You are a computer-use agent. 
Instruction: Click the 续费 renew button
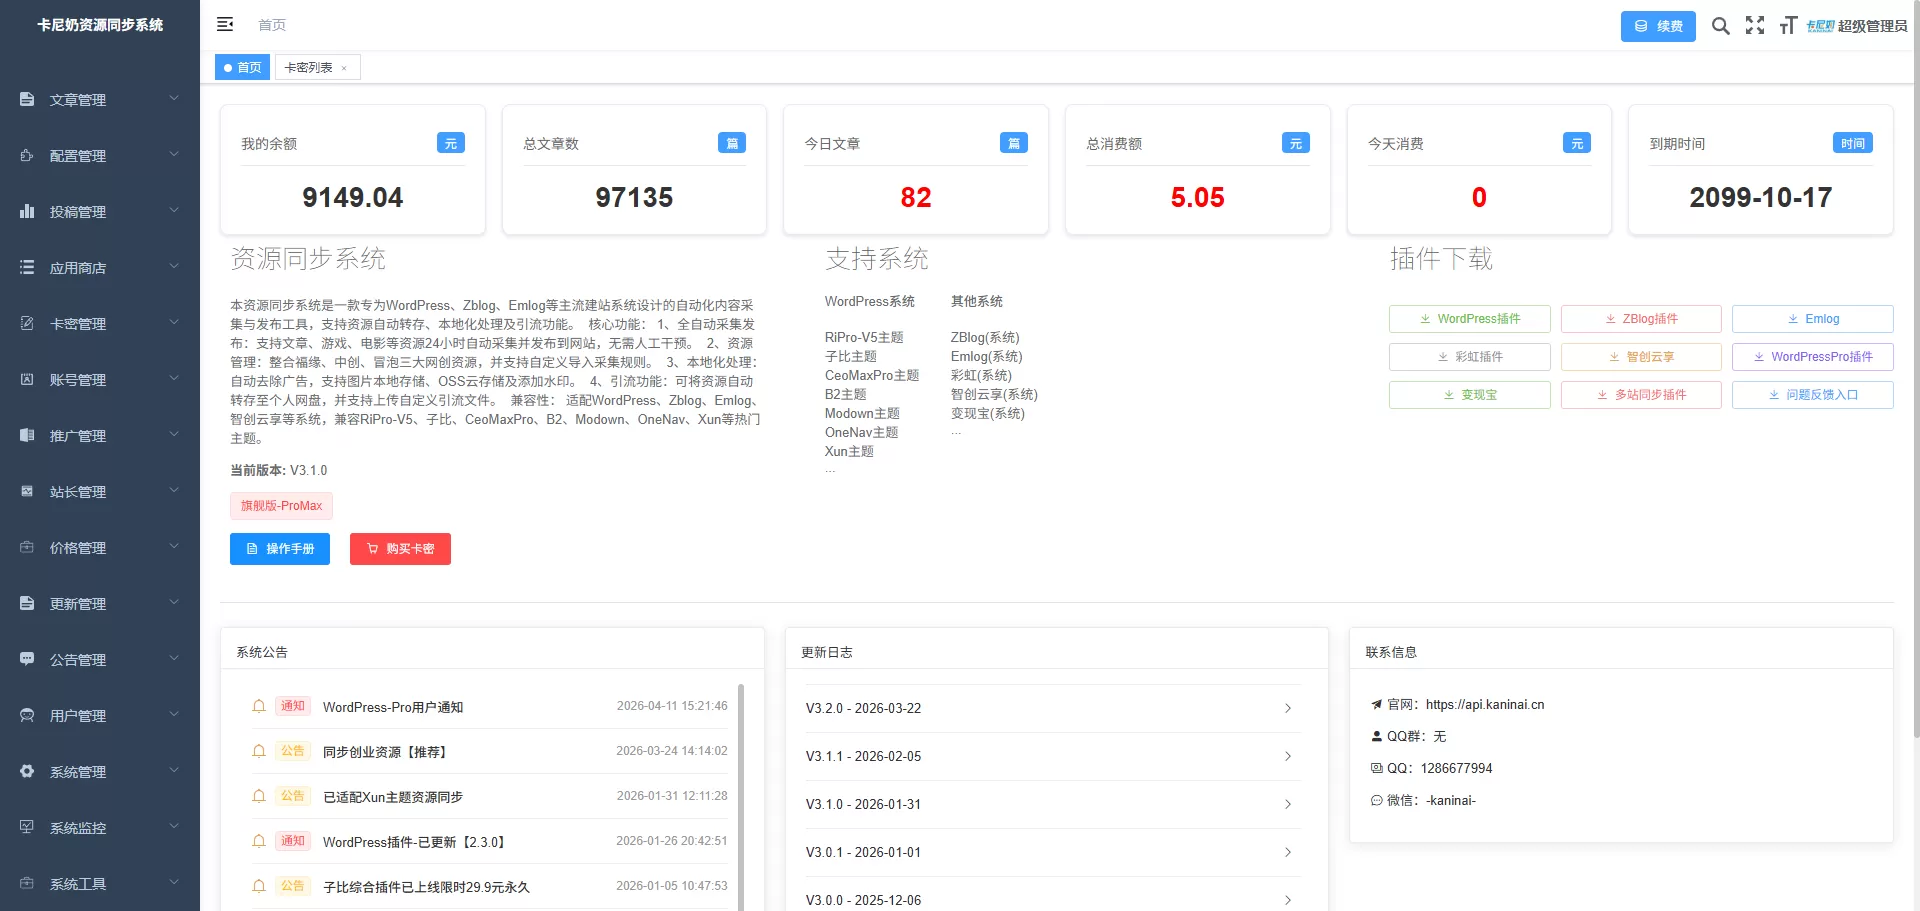(1657, 26)
